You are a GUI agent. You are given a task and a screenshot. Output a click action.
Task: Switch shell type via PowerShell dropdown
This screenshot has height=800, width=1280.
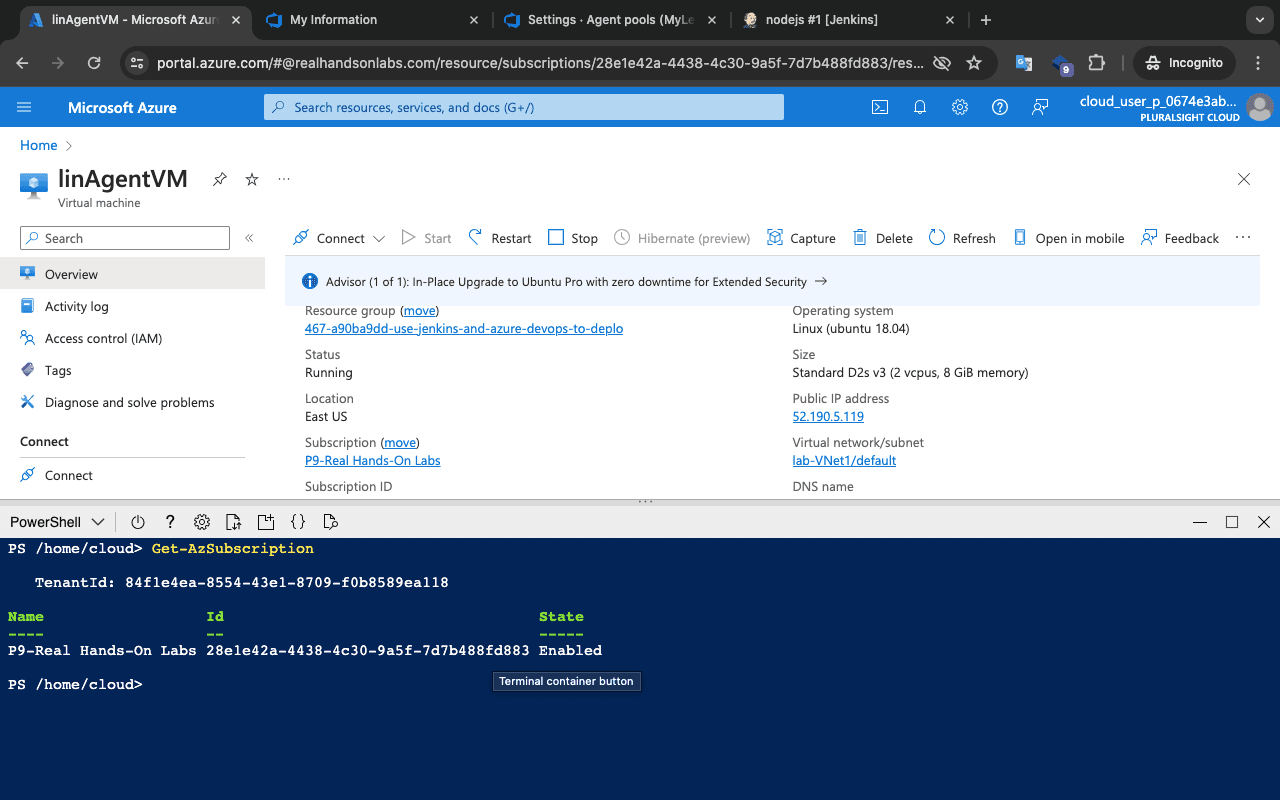tap(57, 522)
